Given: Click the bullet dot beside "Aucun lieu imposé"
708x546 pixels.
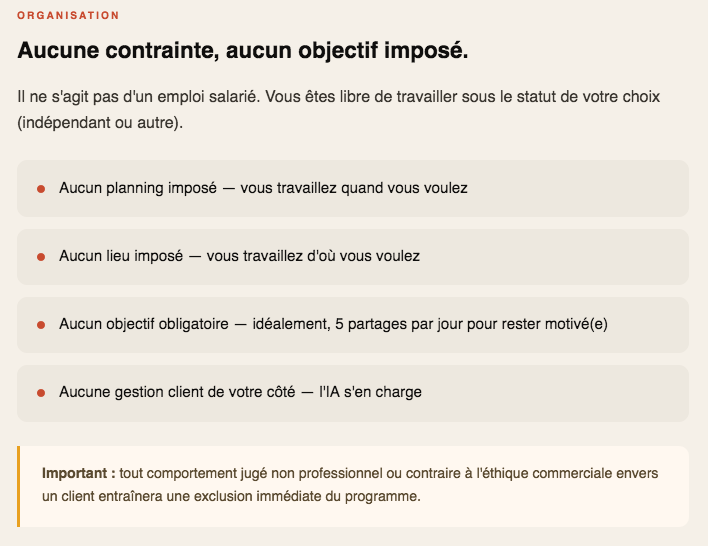Looking at the screenshot, I should point(41,257).
